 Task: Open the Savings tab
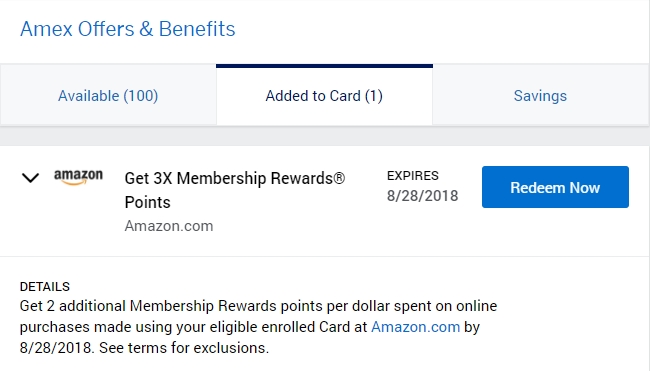tap(541, 96)
